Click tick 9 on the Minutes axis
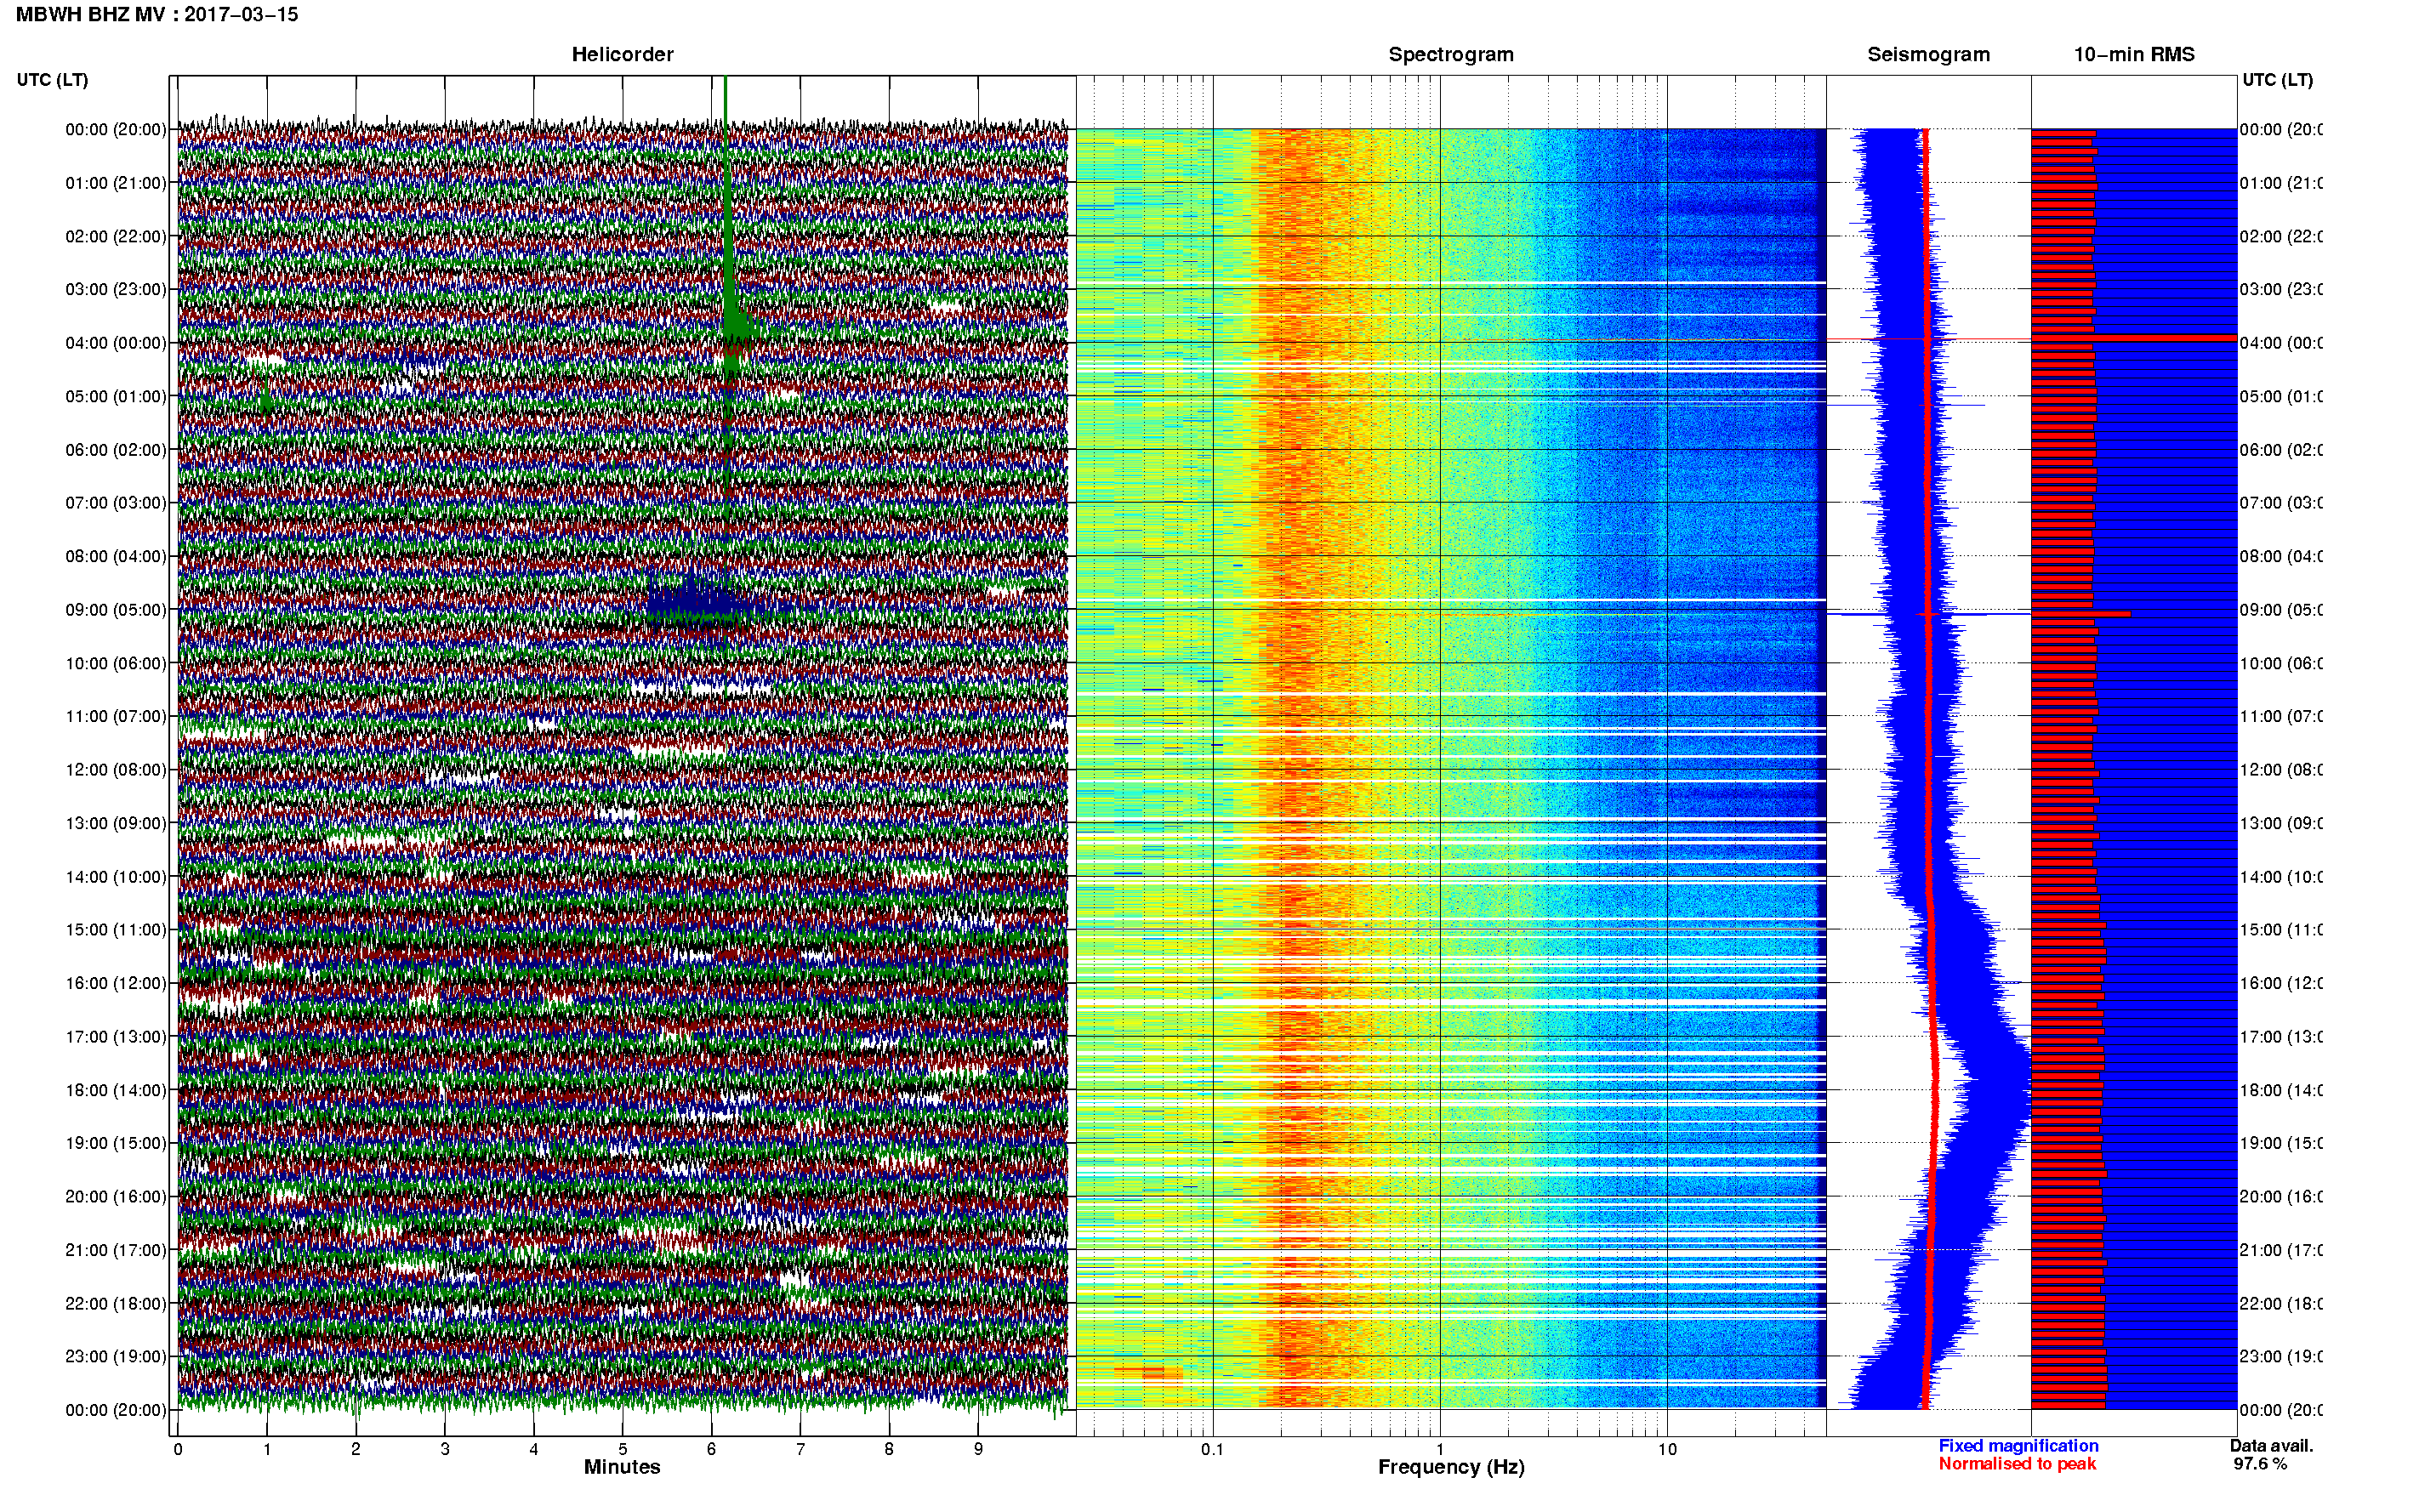 coord(978,1449)
